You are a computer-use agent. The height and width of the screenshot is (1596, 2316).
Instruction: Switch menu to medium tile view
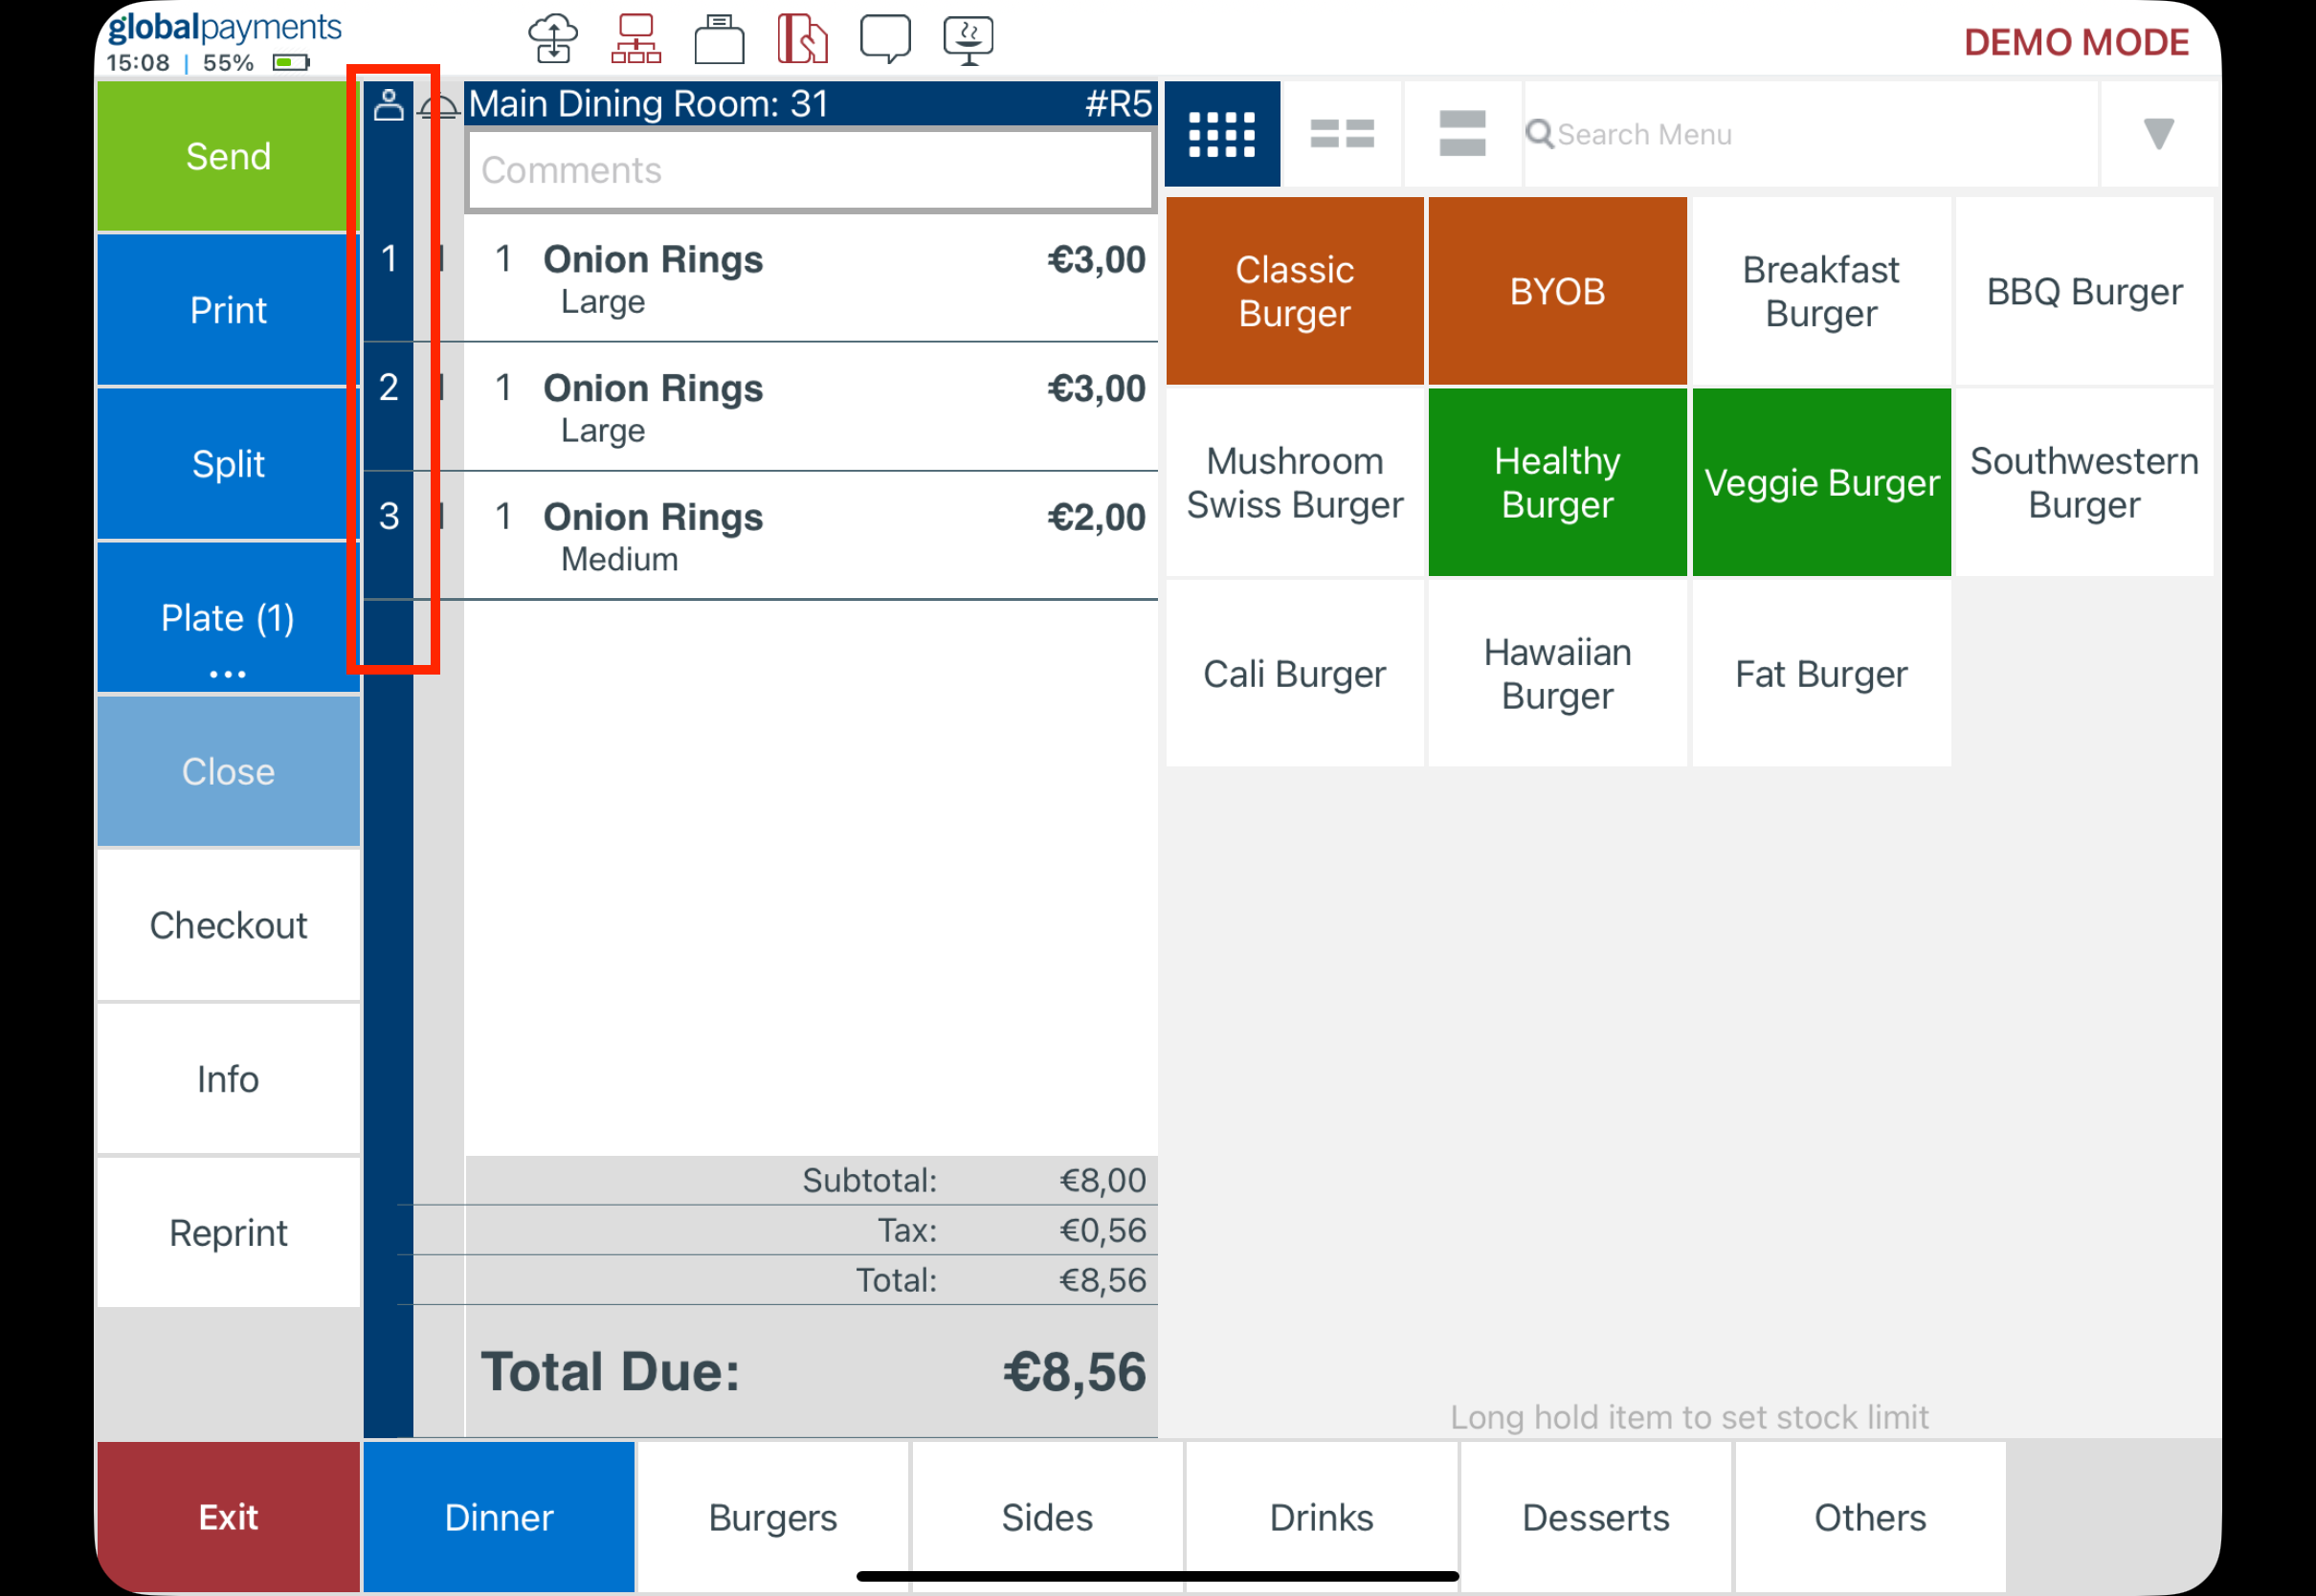click(1341, 134)
